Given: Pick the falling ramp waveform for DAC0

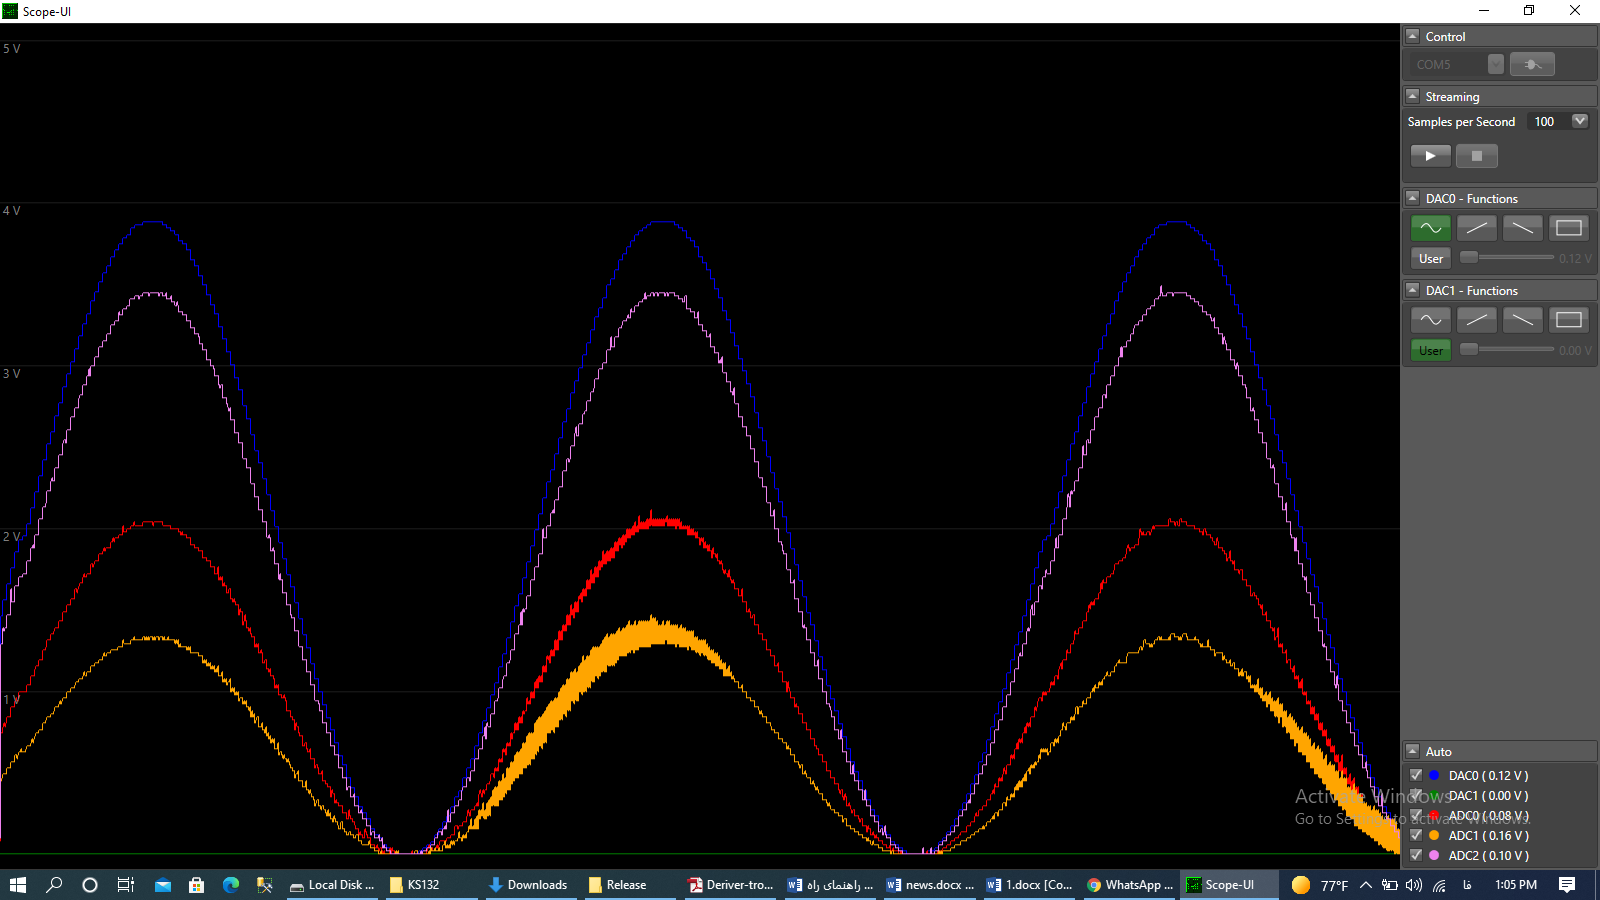Looking at the screenshot, I should pyautogui.click(x=1522, y=228).
